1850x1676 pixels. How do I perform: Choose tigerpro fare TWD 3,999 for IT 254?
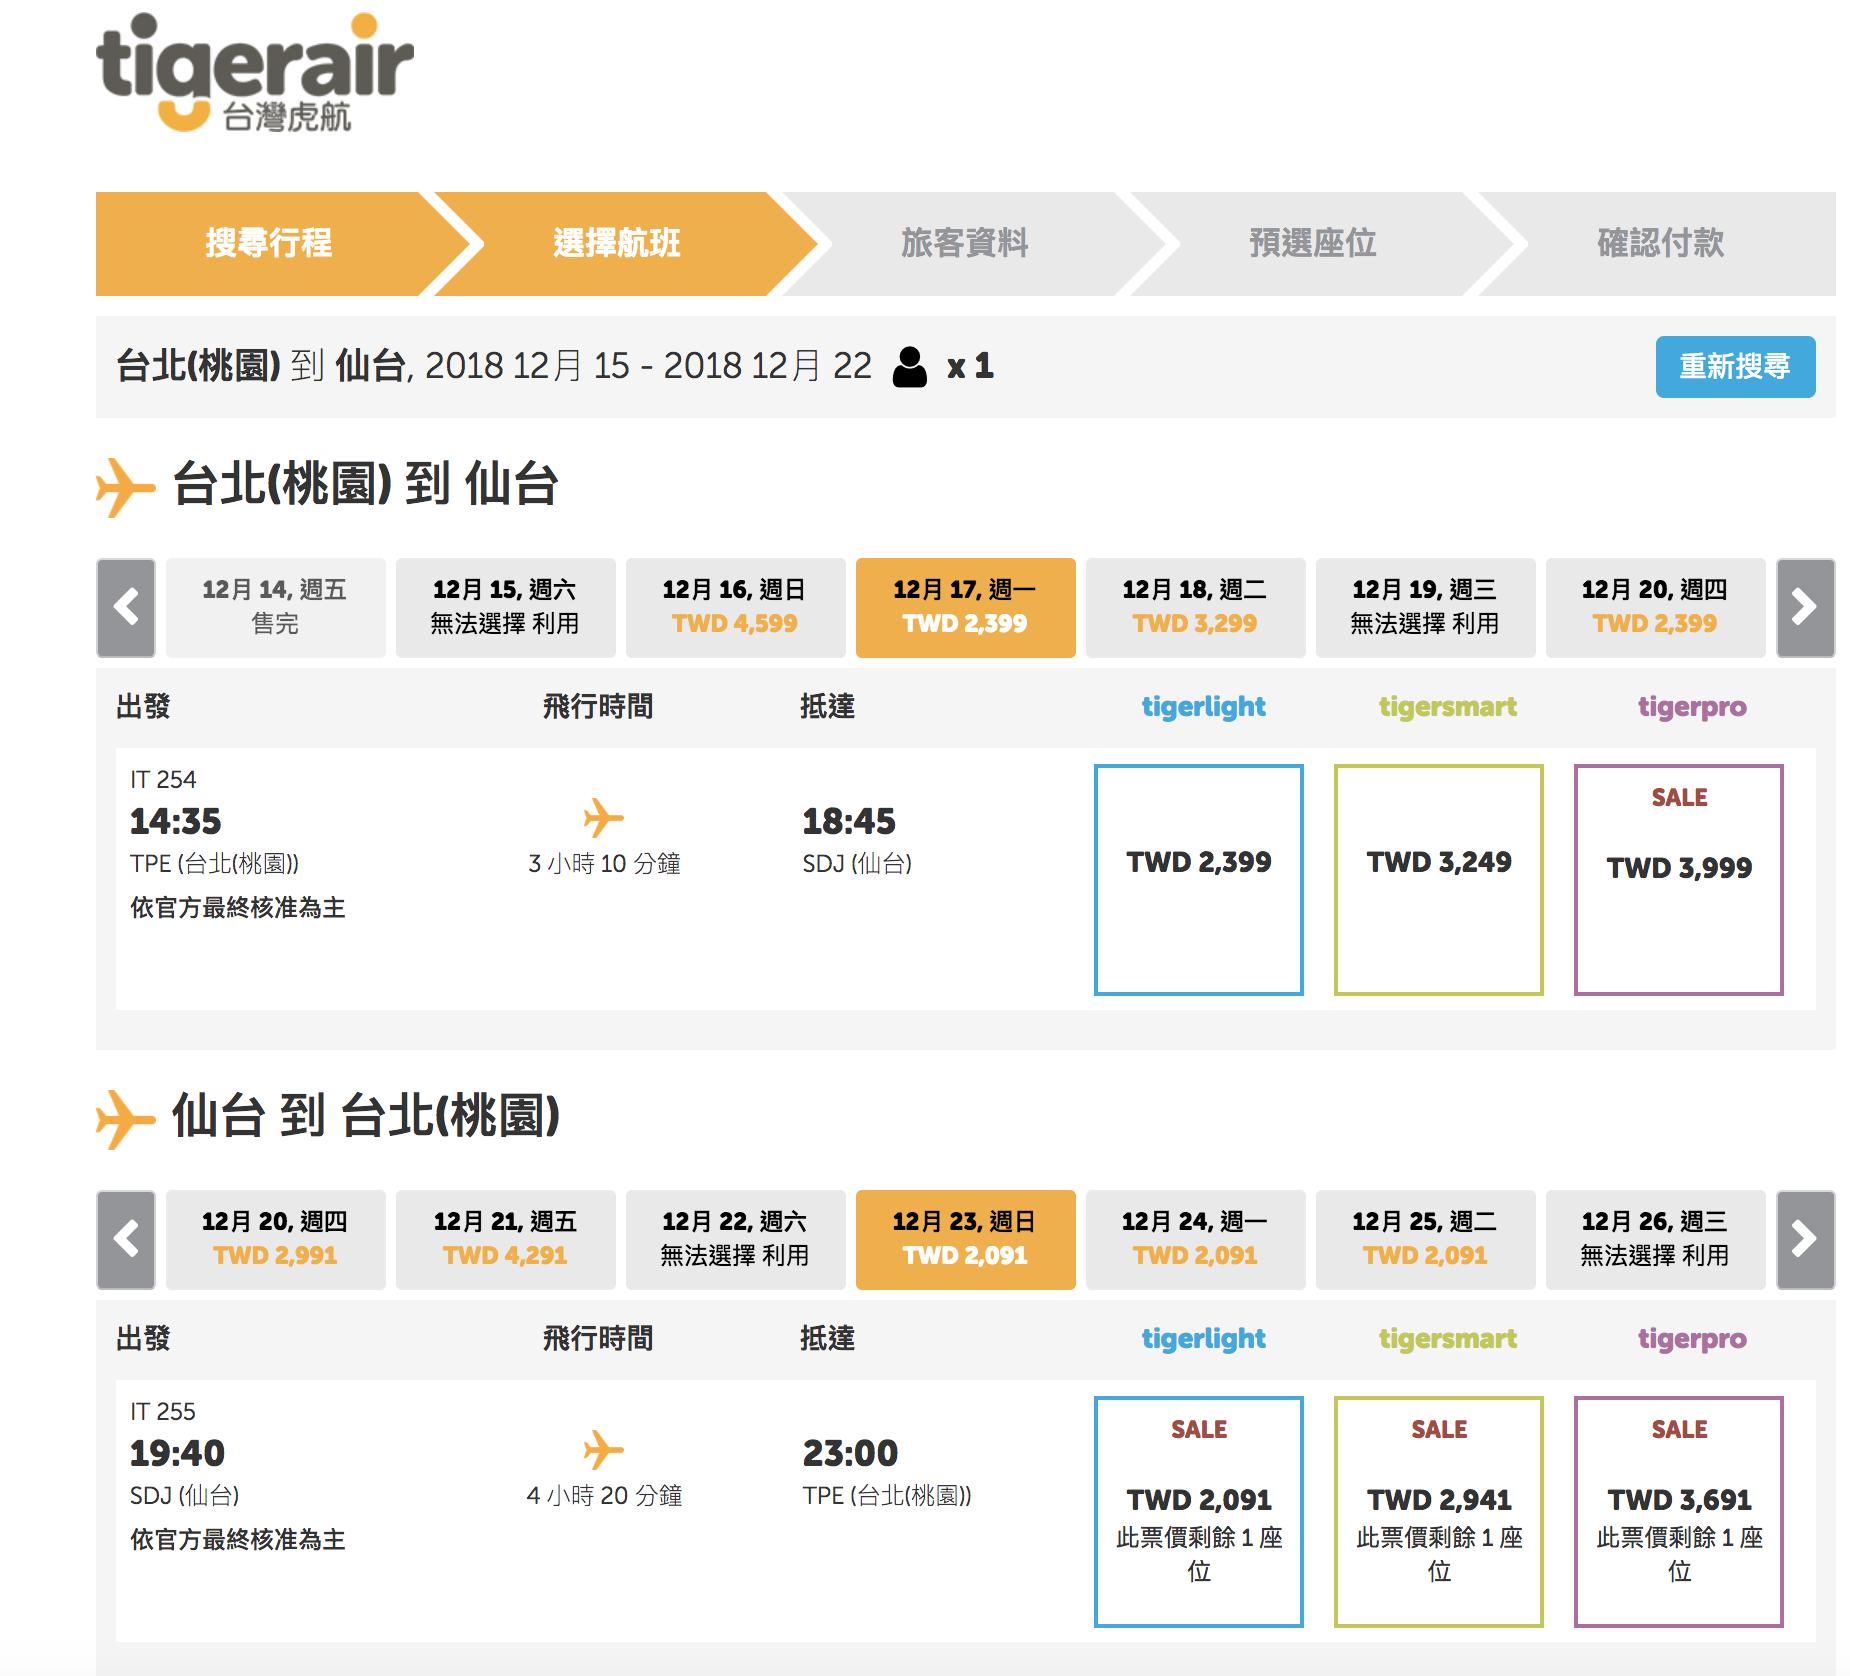click(1679, 880)
